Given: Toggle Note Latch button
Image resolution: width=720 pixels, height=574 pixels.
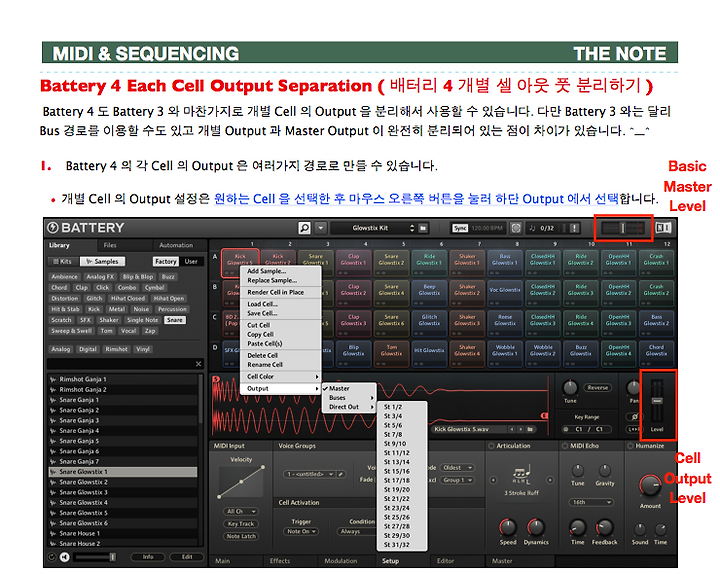Looking at the screenshot, I should click(241, 536).
